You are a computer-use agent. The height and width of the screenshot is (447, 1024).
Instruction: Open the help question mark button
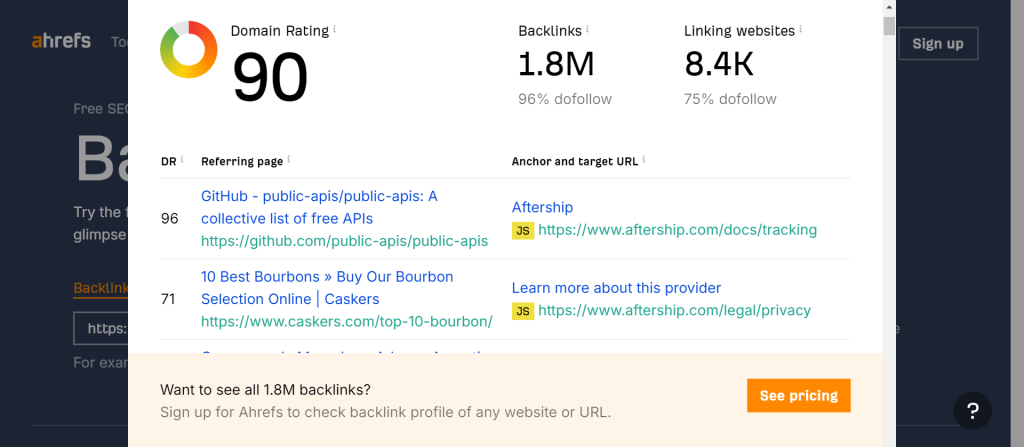coord(972,410)
